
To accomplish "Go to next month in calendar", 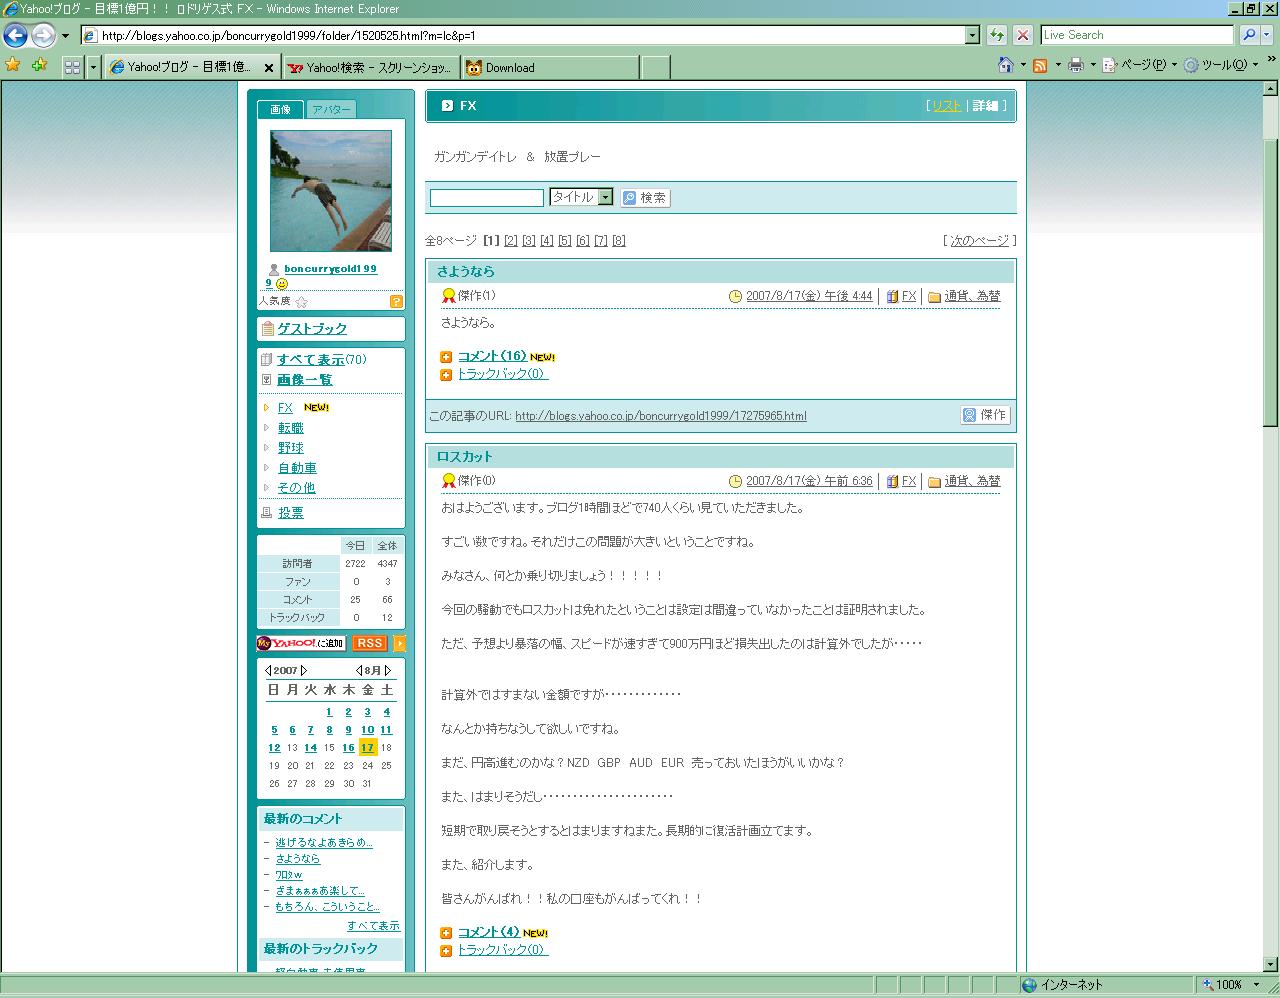I will 388,670.
